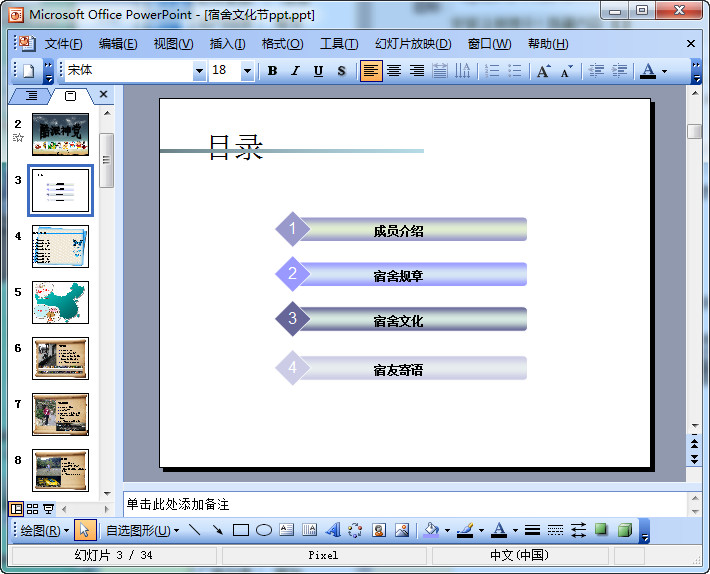Insert a horizontal text box
The image size is (710, 574).
287,530
